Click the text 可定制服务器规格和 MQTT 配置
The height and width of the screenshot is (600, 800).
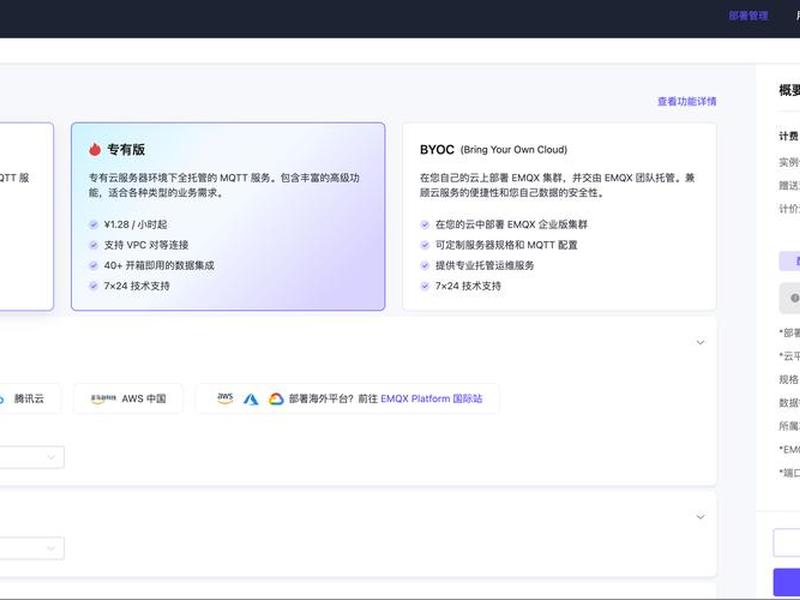point(506,245)
